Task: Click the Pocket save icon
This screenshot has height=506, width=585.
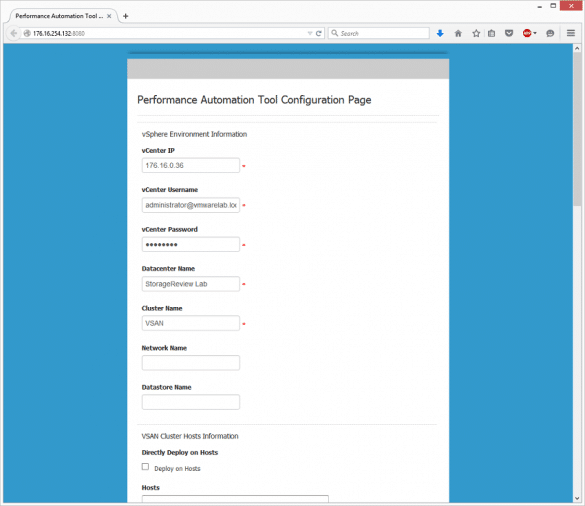Action: click(x=509, y=33)
